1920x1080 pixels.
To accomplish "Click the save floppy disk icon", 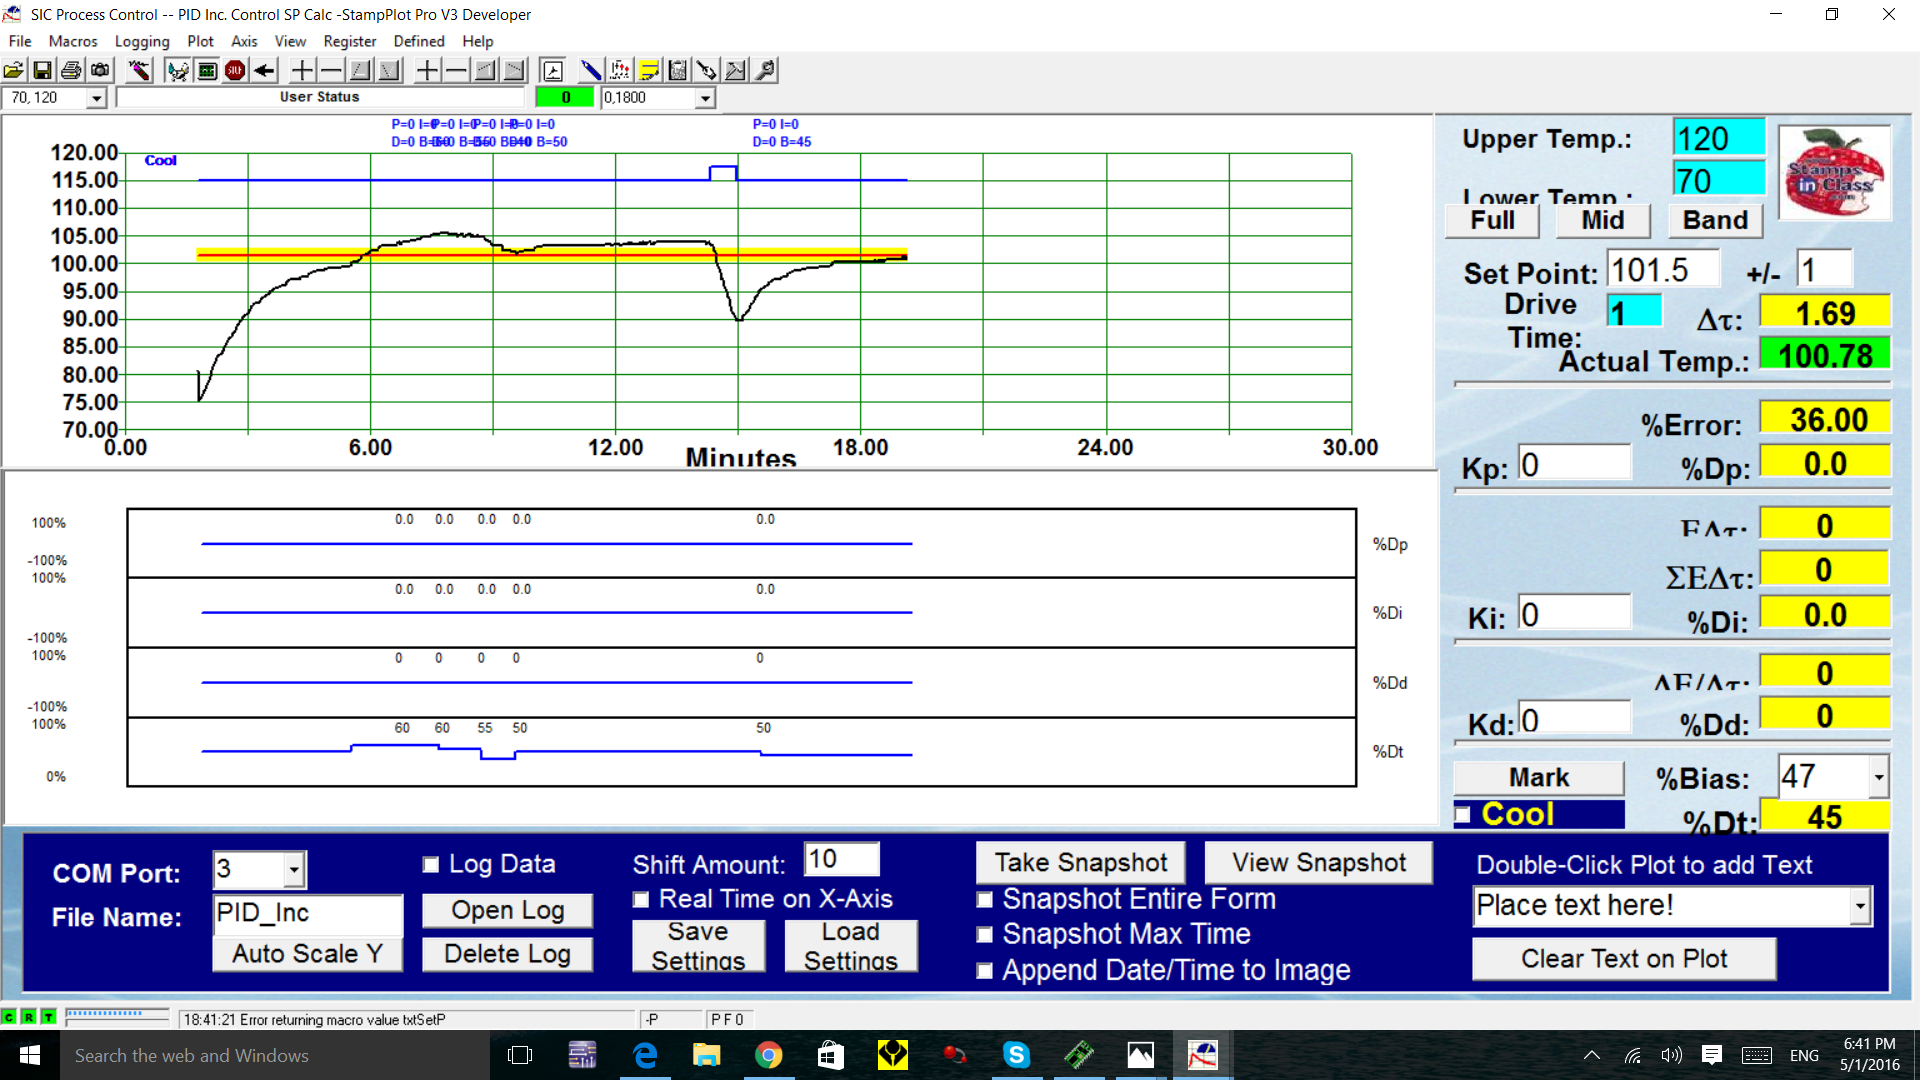I will pos(42,70).
